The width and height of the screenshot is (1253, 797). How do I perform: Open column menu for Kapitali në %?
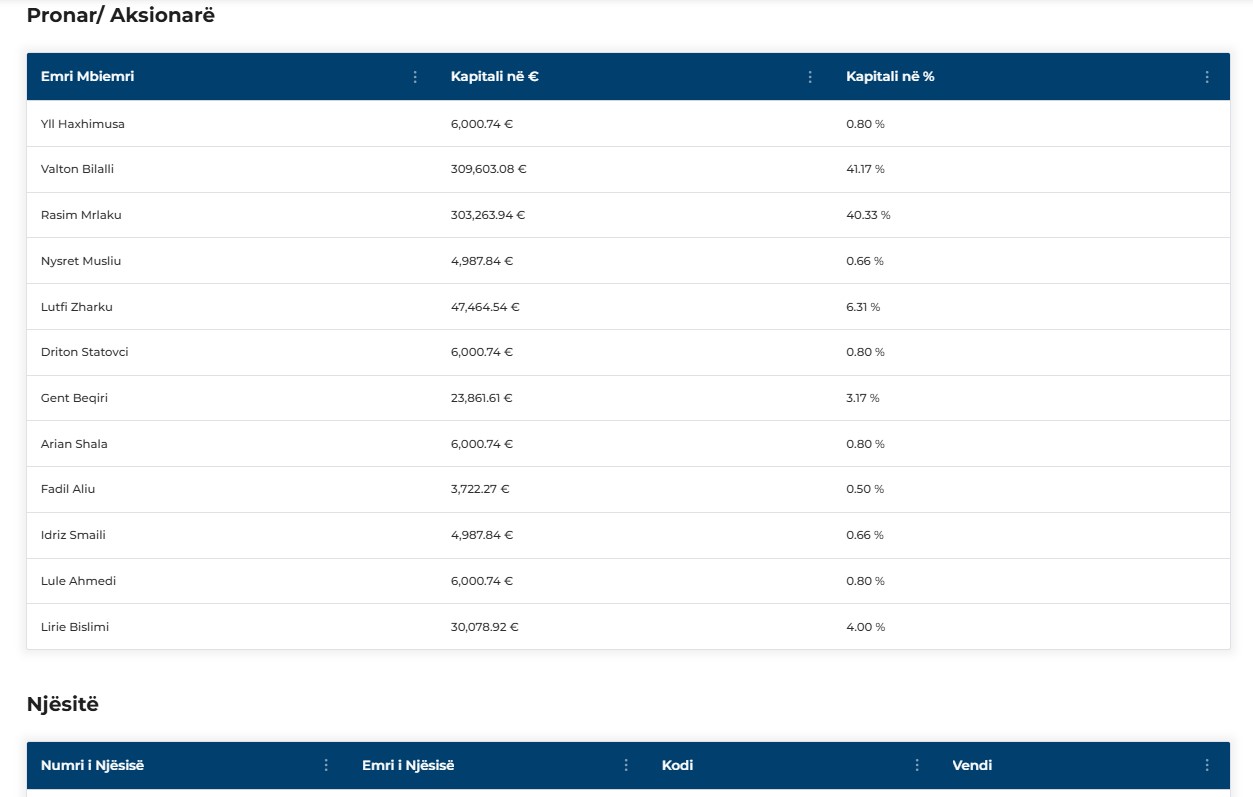point(1207,77)
